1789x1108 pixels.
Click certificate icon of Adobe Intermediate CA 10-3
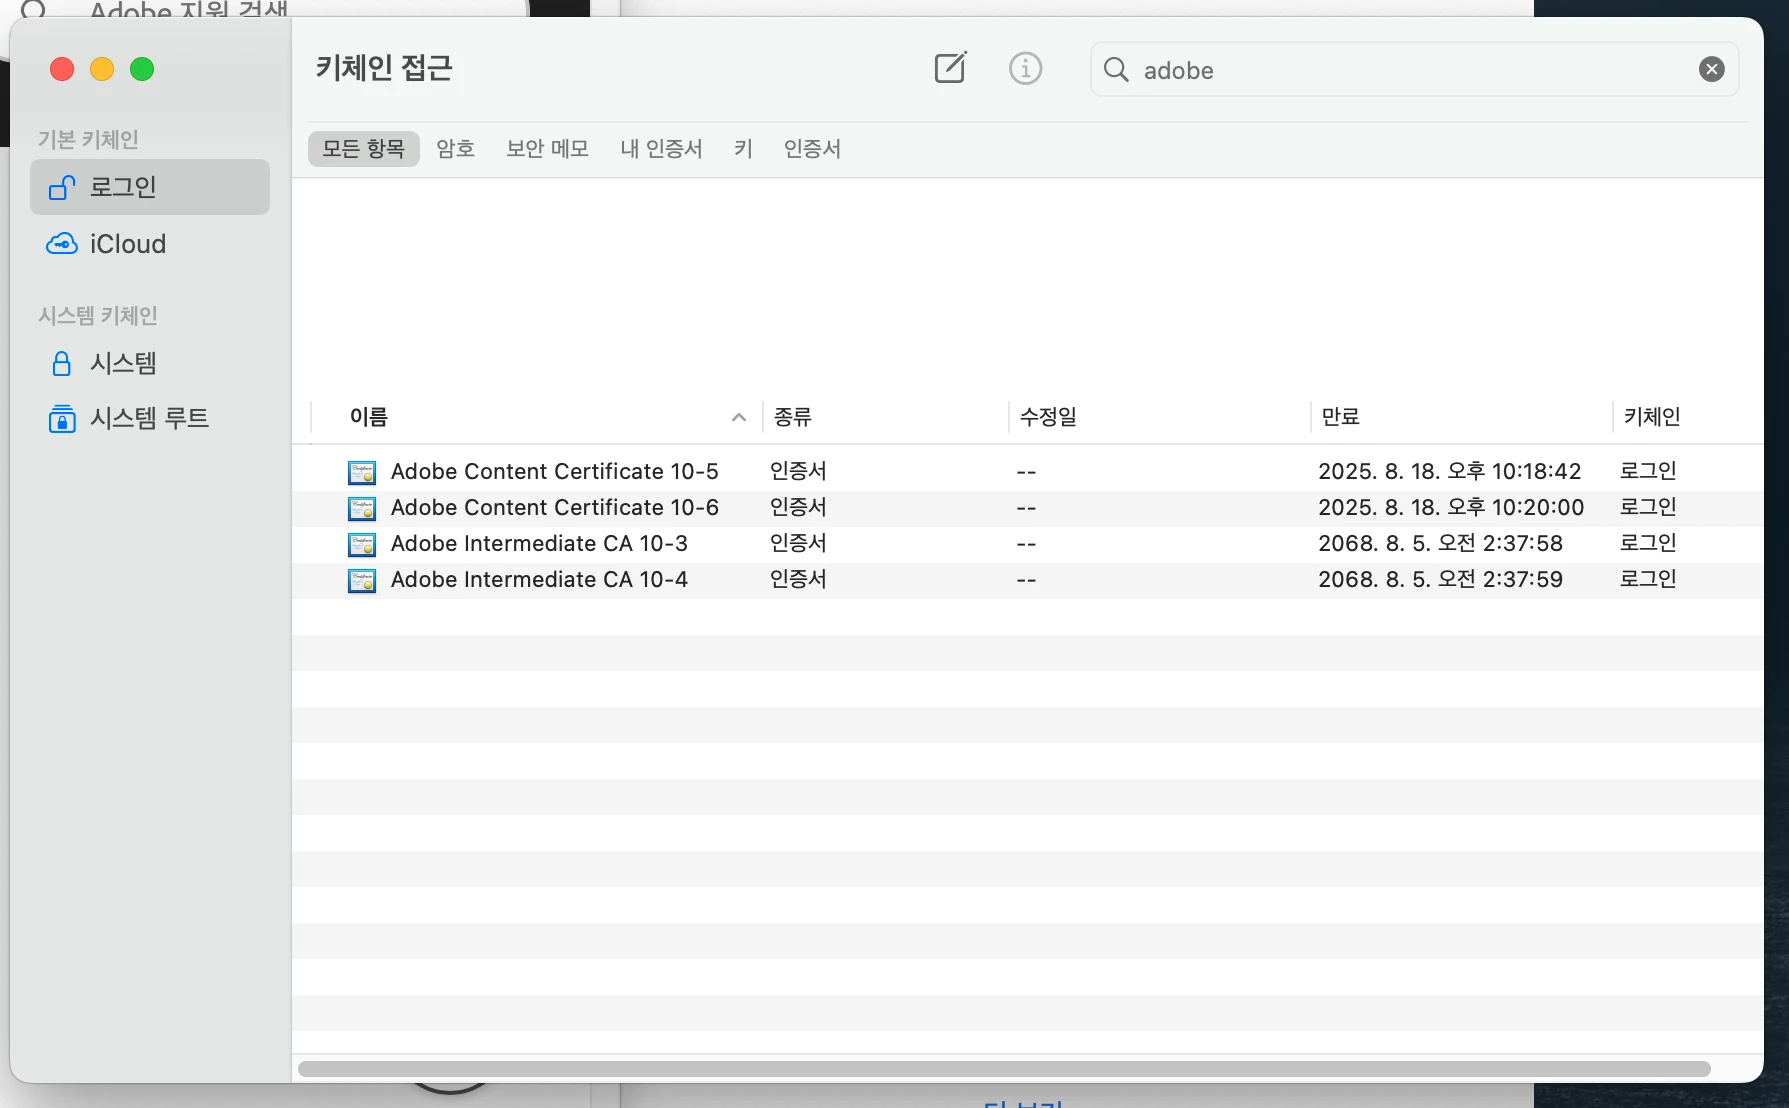pyautogui.click(x=362, y=544)
